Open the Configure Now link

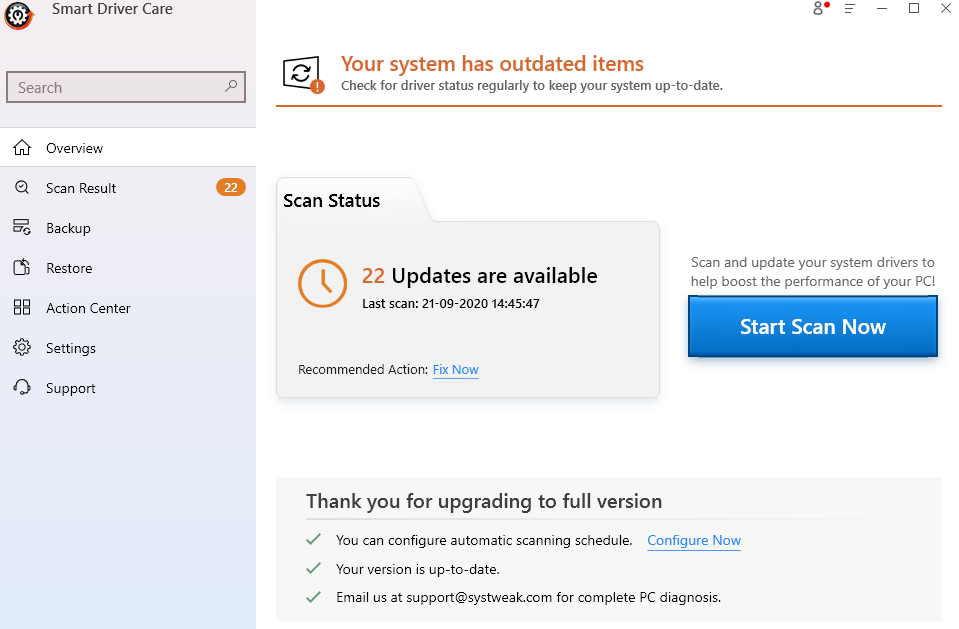(x=693, y=540)
